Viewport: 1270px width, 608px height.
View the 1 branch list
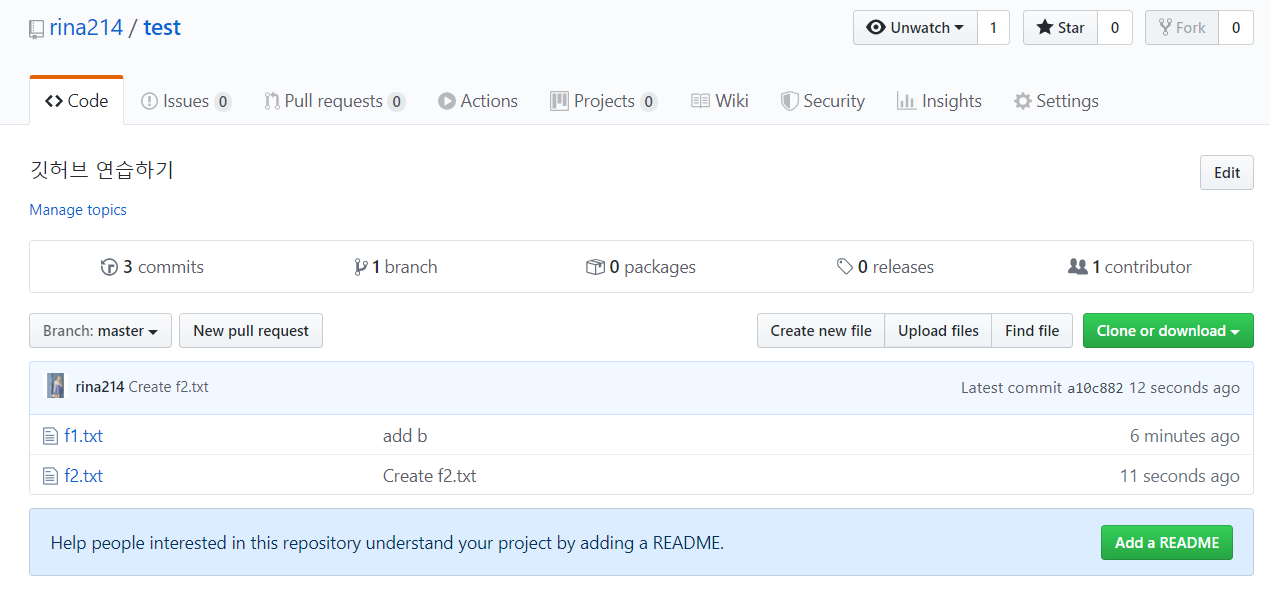tap(396, 267)
